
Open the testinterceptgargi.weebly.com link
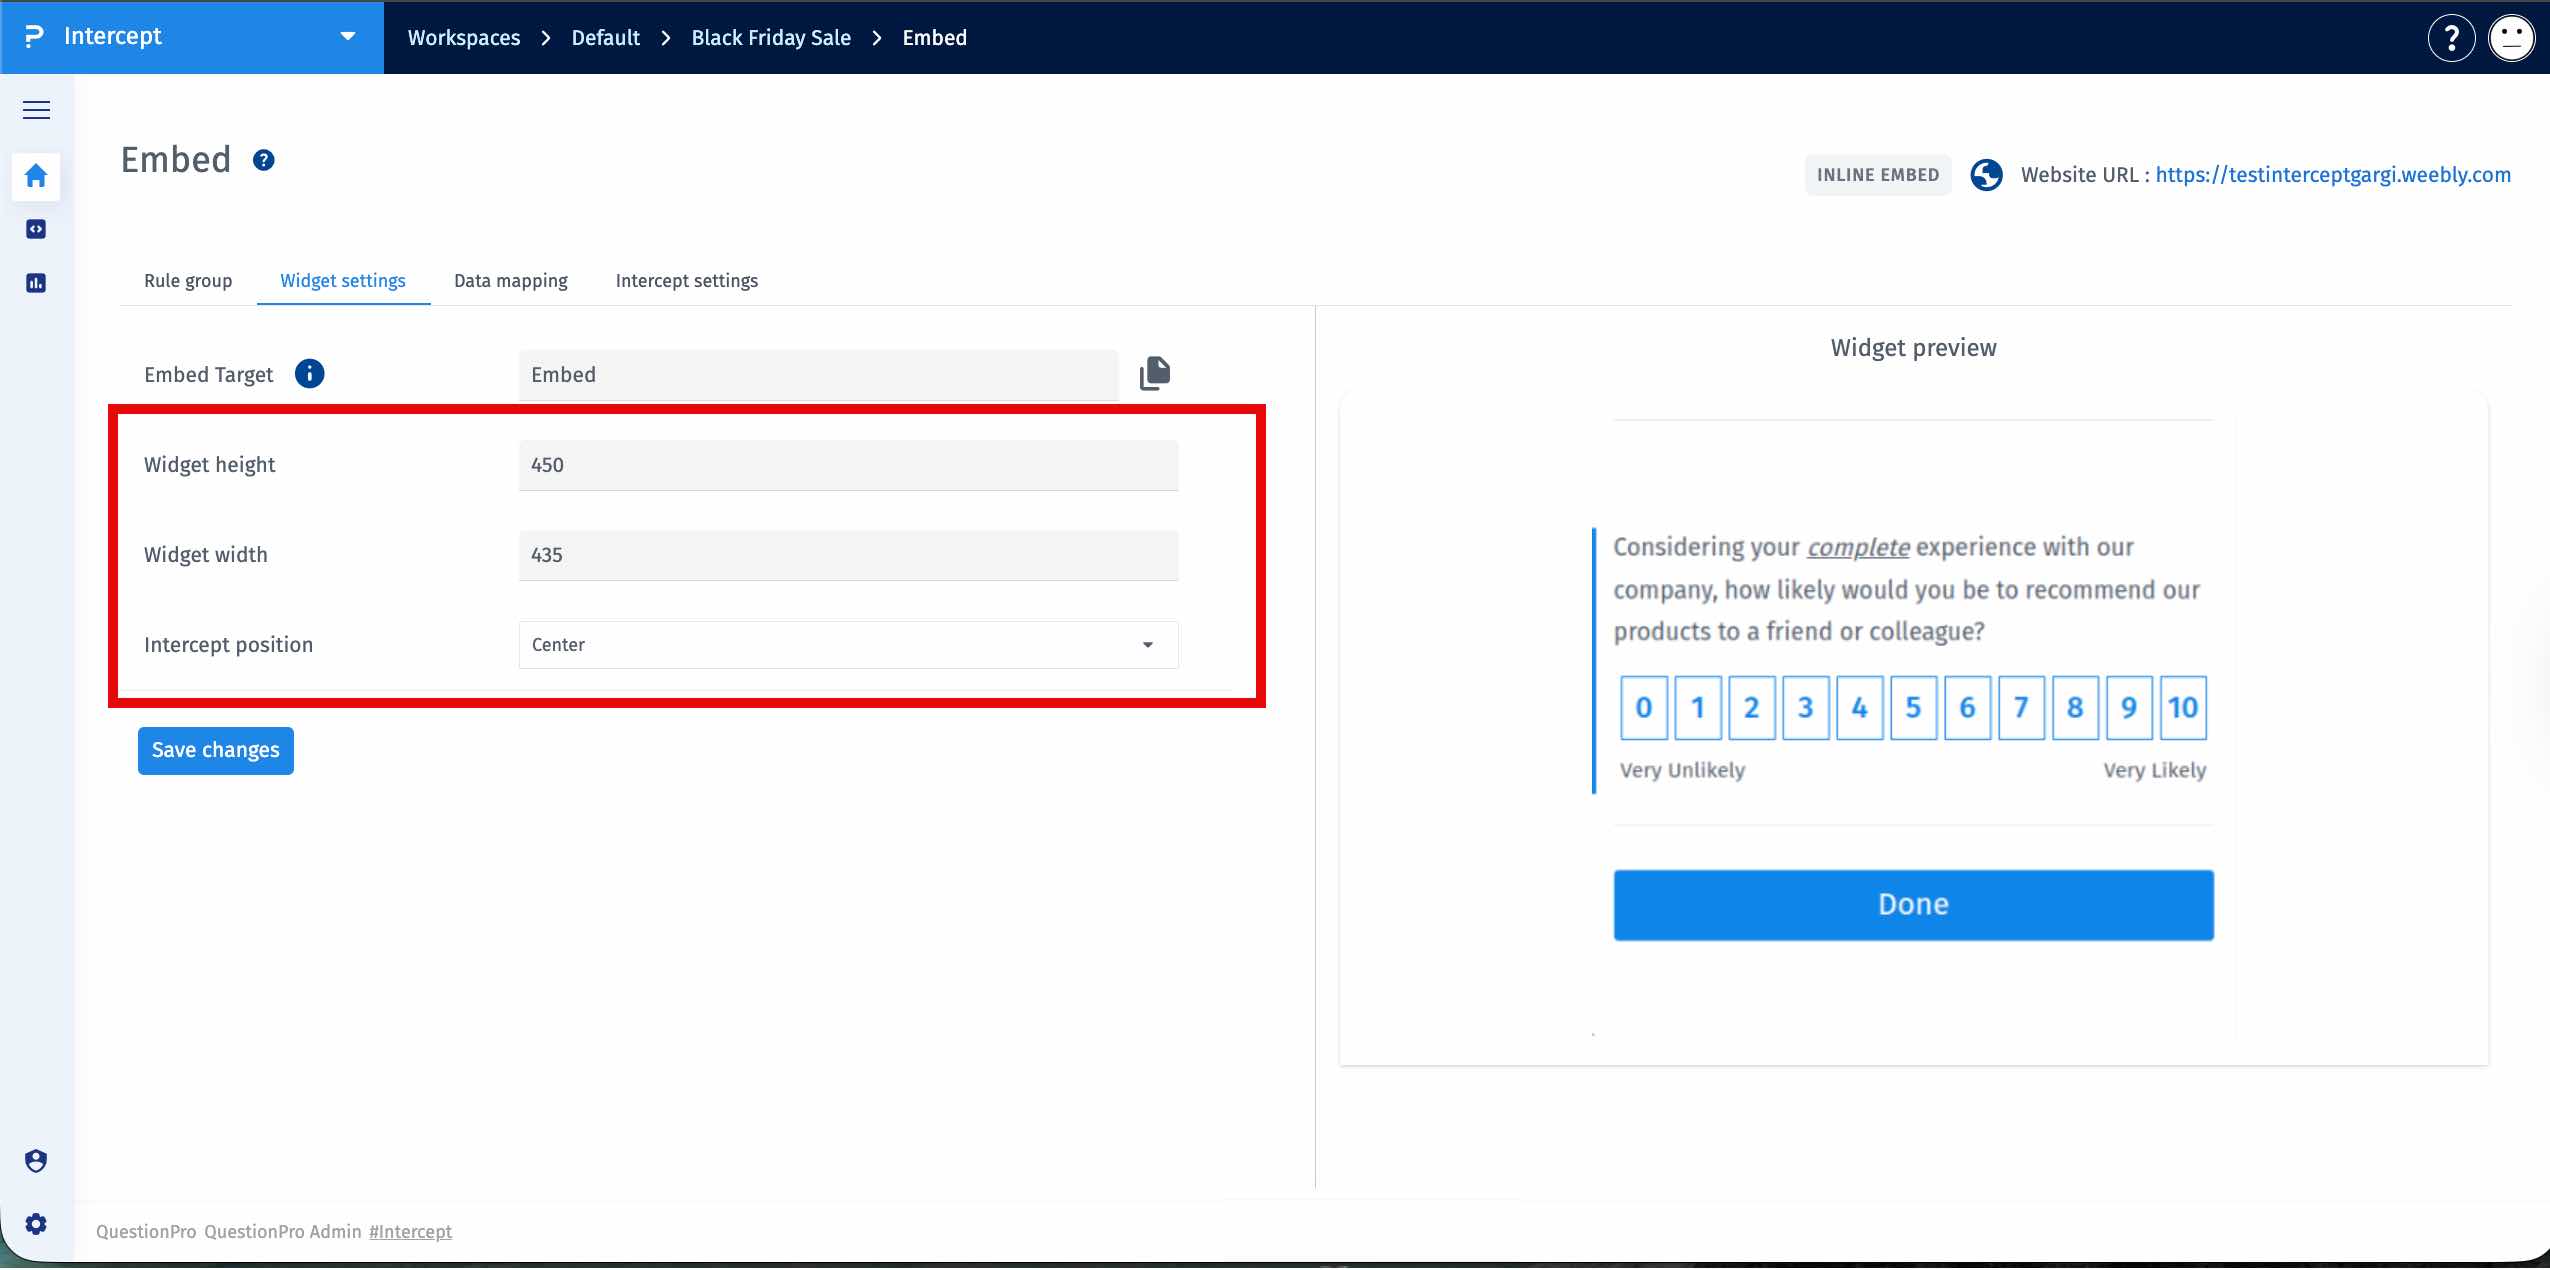2333,175
